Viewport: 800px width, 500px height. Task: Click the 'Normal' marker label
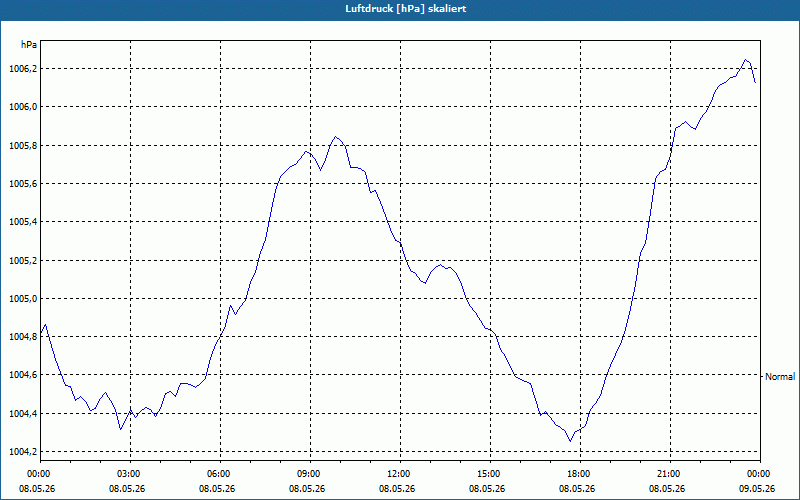780,377
